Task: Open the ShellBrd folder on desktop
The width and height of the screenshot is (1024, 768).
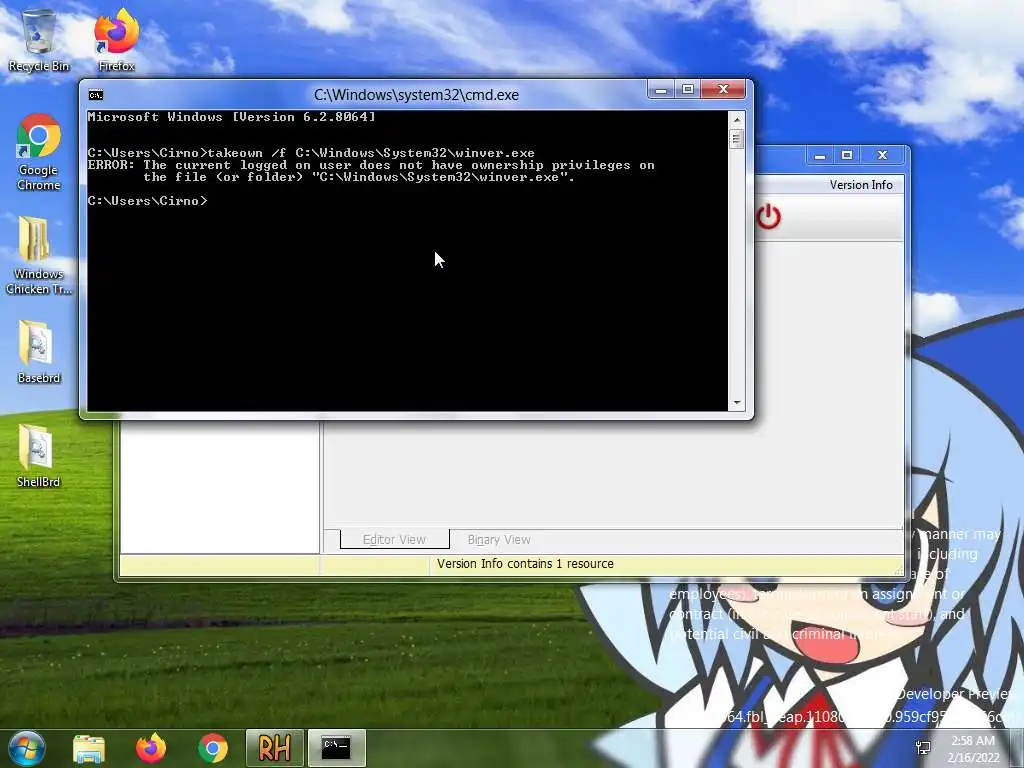Action: click(x=39, y=455)
